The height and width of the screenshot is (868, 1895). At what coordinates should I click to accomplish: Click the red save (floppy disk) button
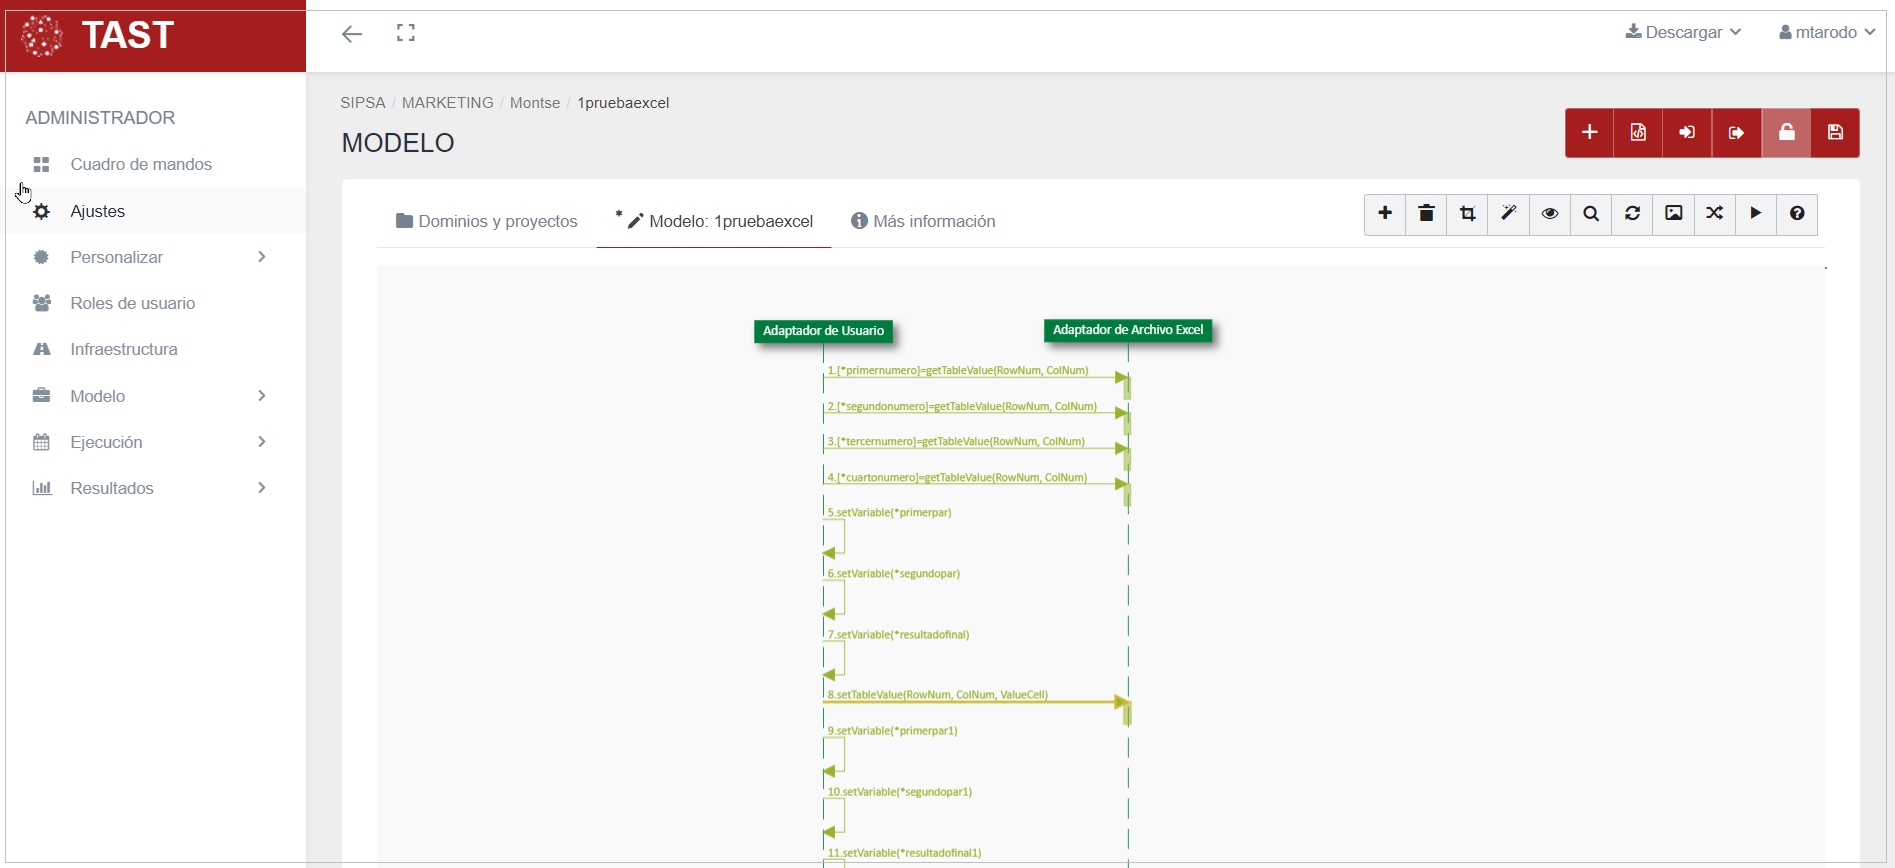click(1835, 133)
